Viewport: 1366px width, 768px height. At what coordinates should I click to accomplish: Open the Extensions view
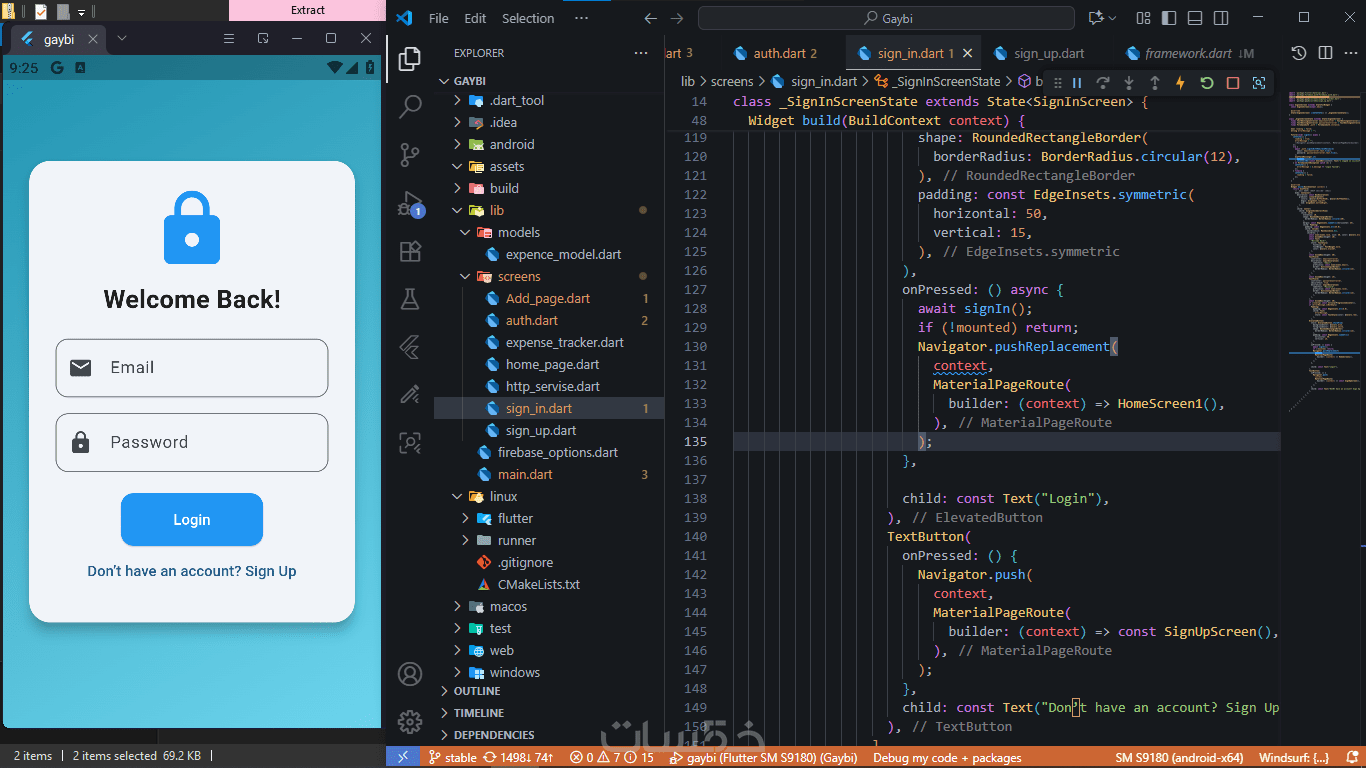click(x=410, y=251)
